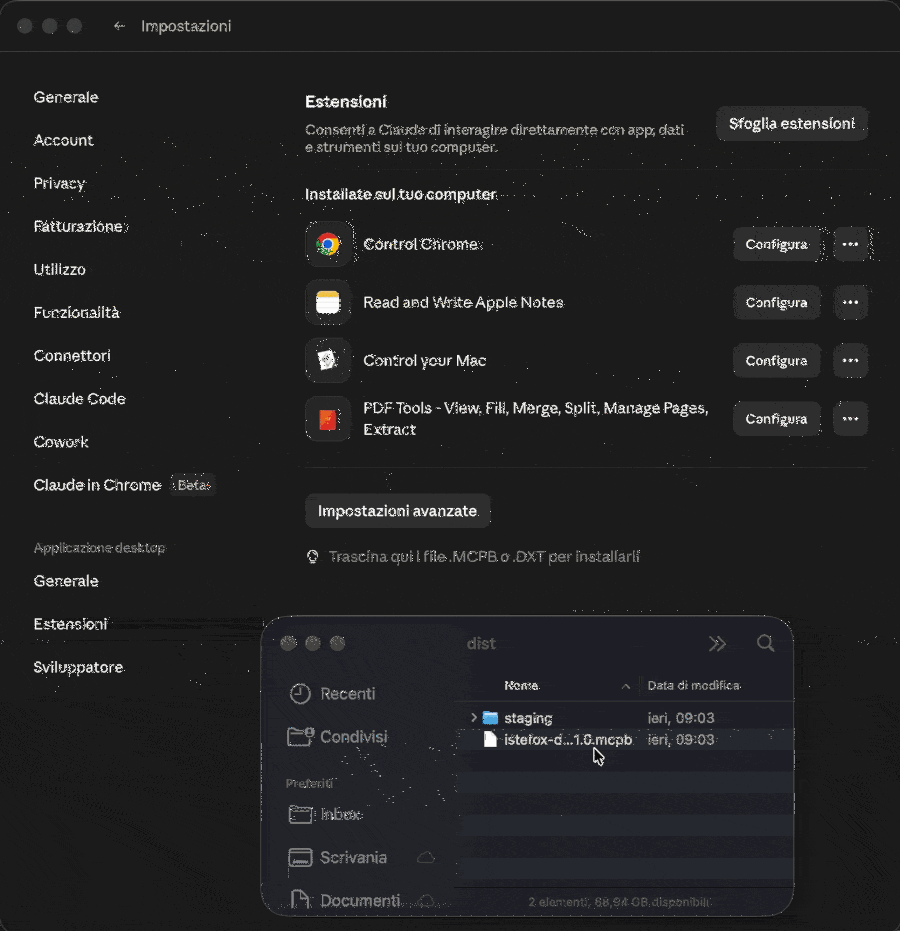Click the Inbox folder icon in Finder
Image resolution: width=900 pixels, height=931 pixels.
pos(300,814)
